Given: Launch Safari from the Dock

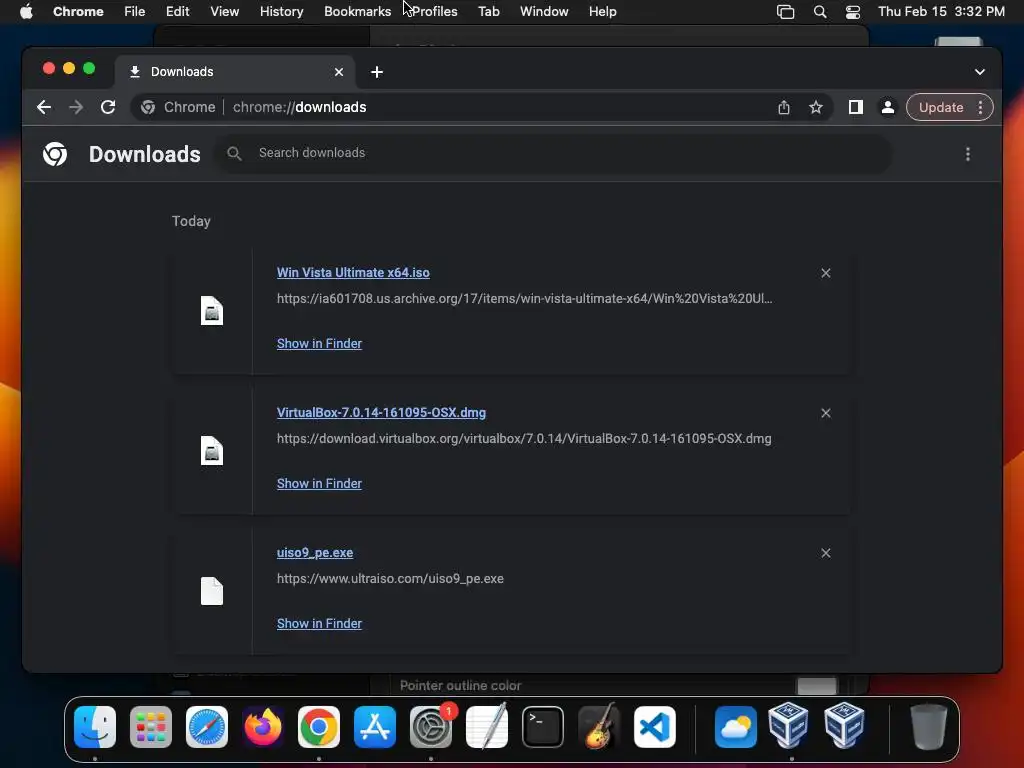Looking at the screenshot, I should (207, 727).
